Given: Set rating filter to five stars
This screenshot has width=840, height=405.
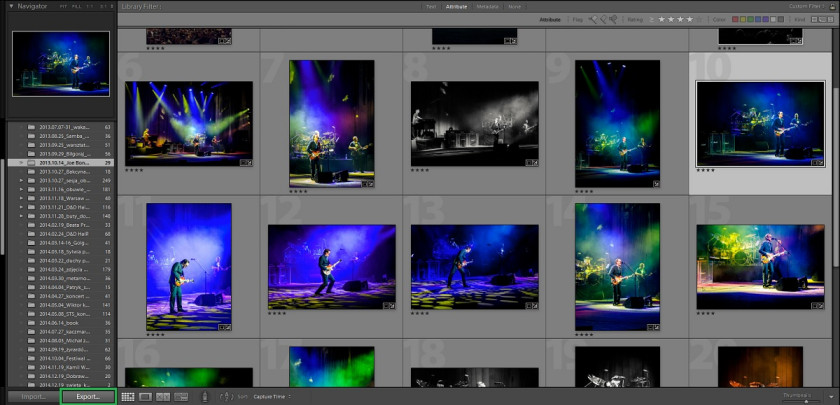Looking at the screenshot, I should point(700,19).
